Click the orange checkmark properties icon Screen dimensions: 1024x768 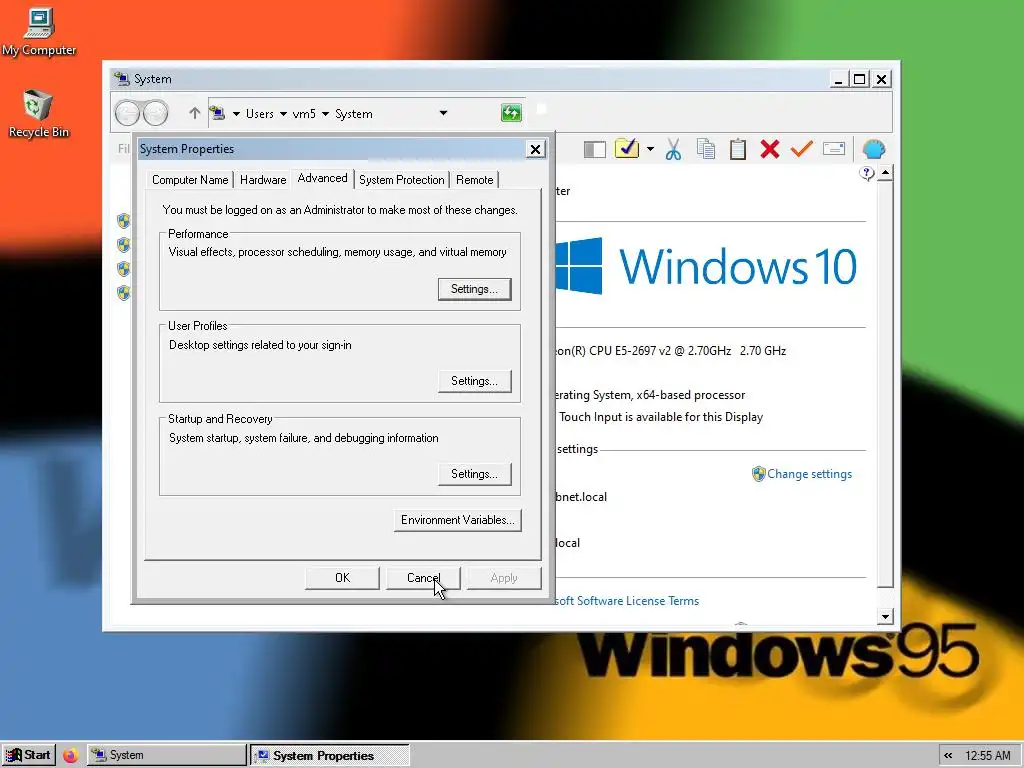point(801,149)
